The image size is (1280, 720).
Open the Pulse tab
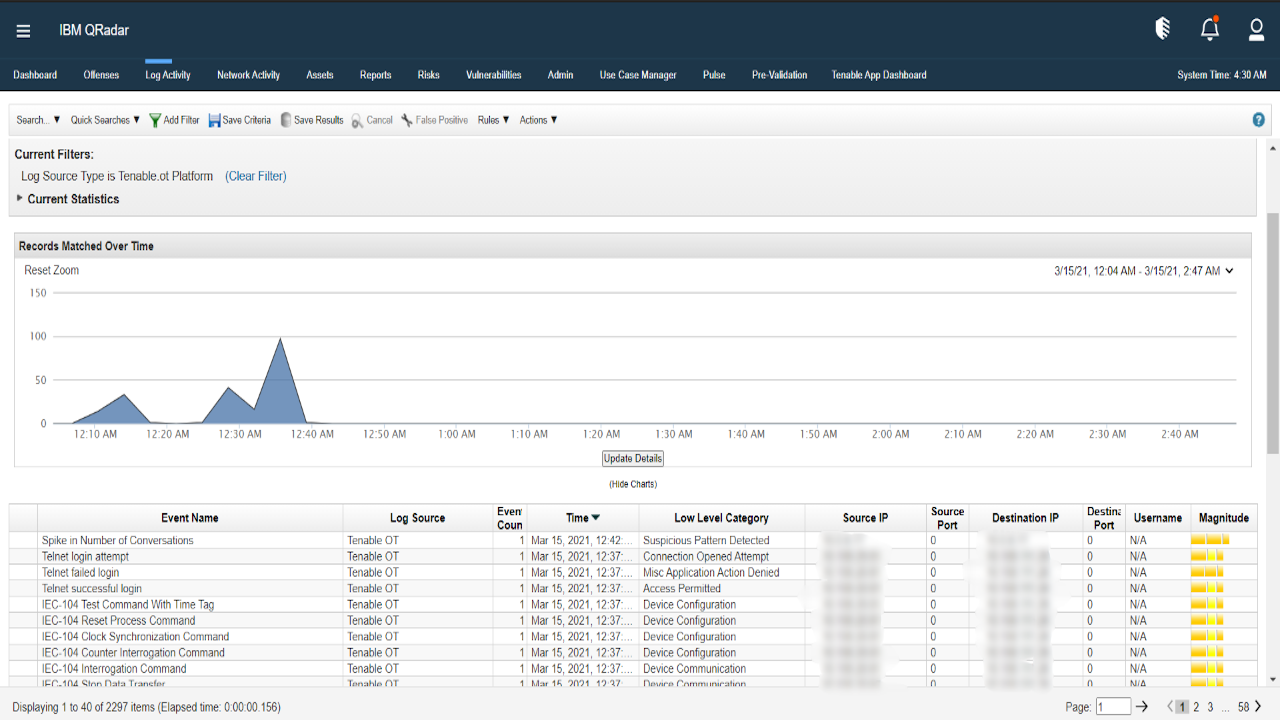714,75
